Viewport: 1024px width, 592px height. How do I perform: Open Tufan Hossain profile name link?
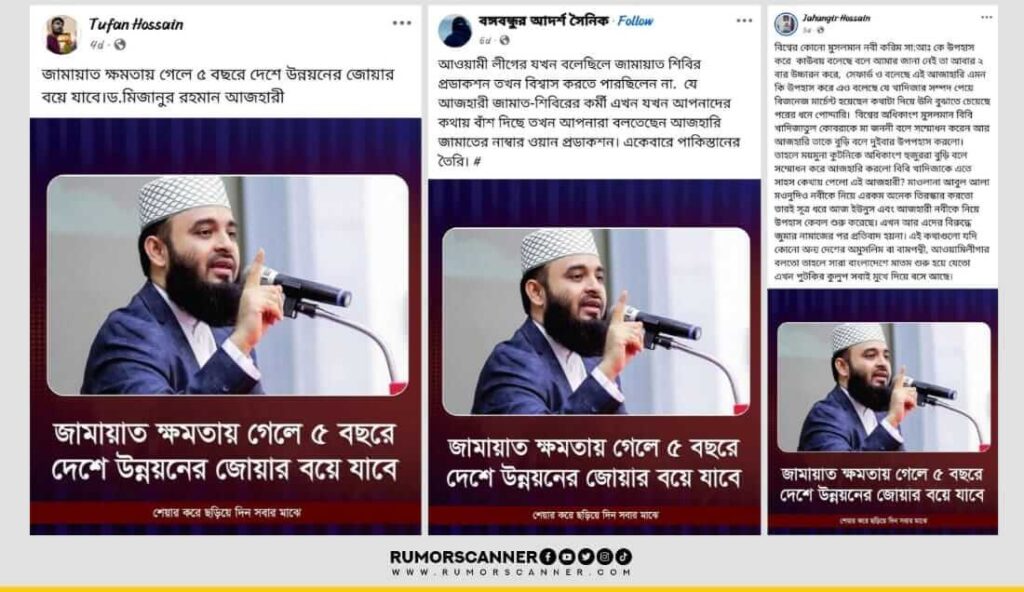[136, 25]
